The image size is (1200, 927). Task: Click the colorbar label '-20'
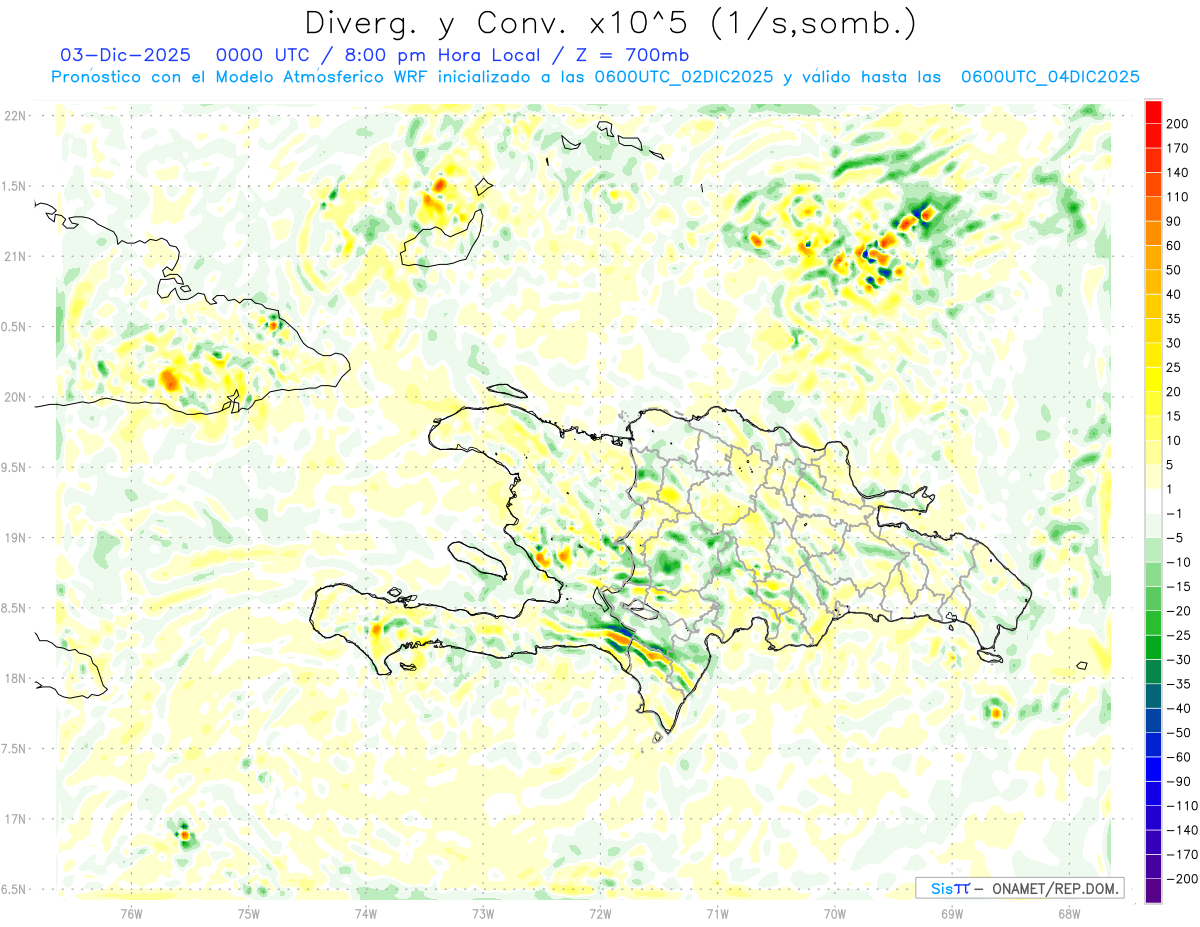point(1178,611)
